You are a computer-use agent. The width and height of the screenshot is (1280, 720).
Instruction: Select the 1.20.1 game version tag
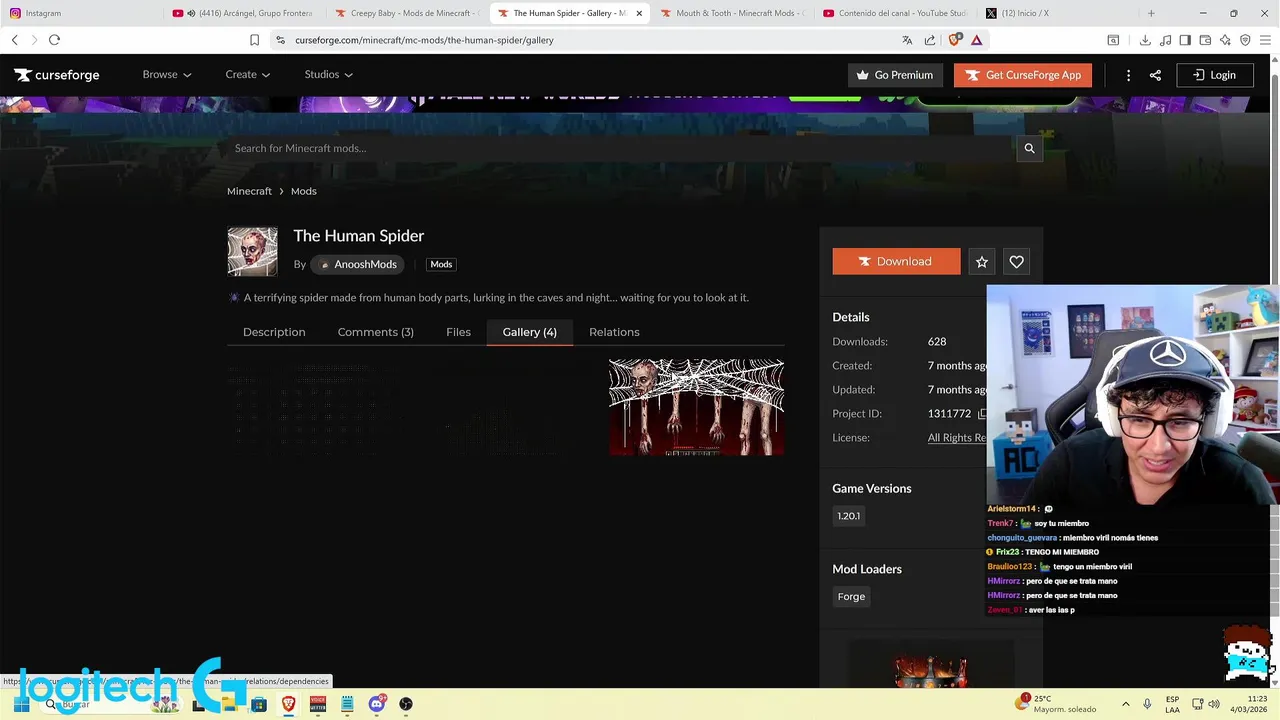(848, 516)
